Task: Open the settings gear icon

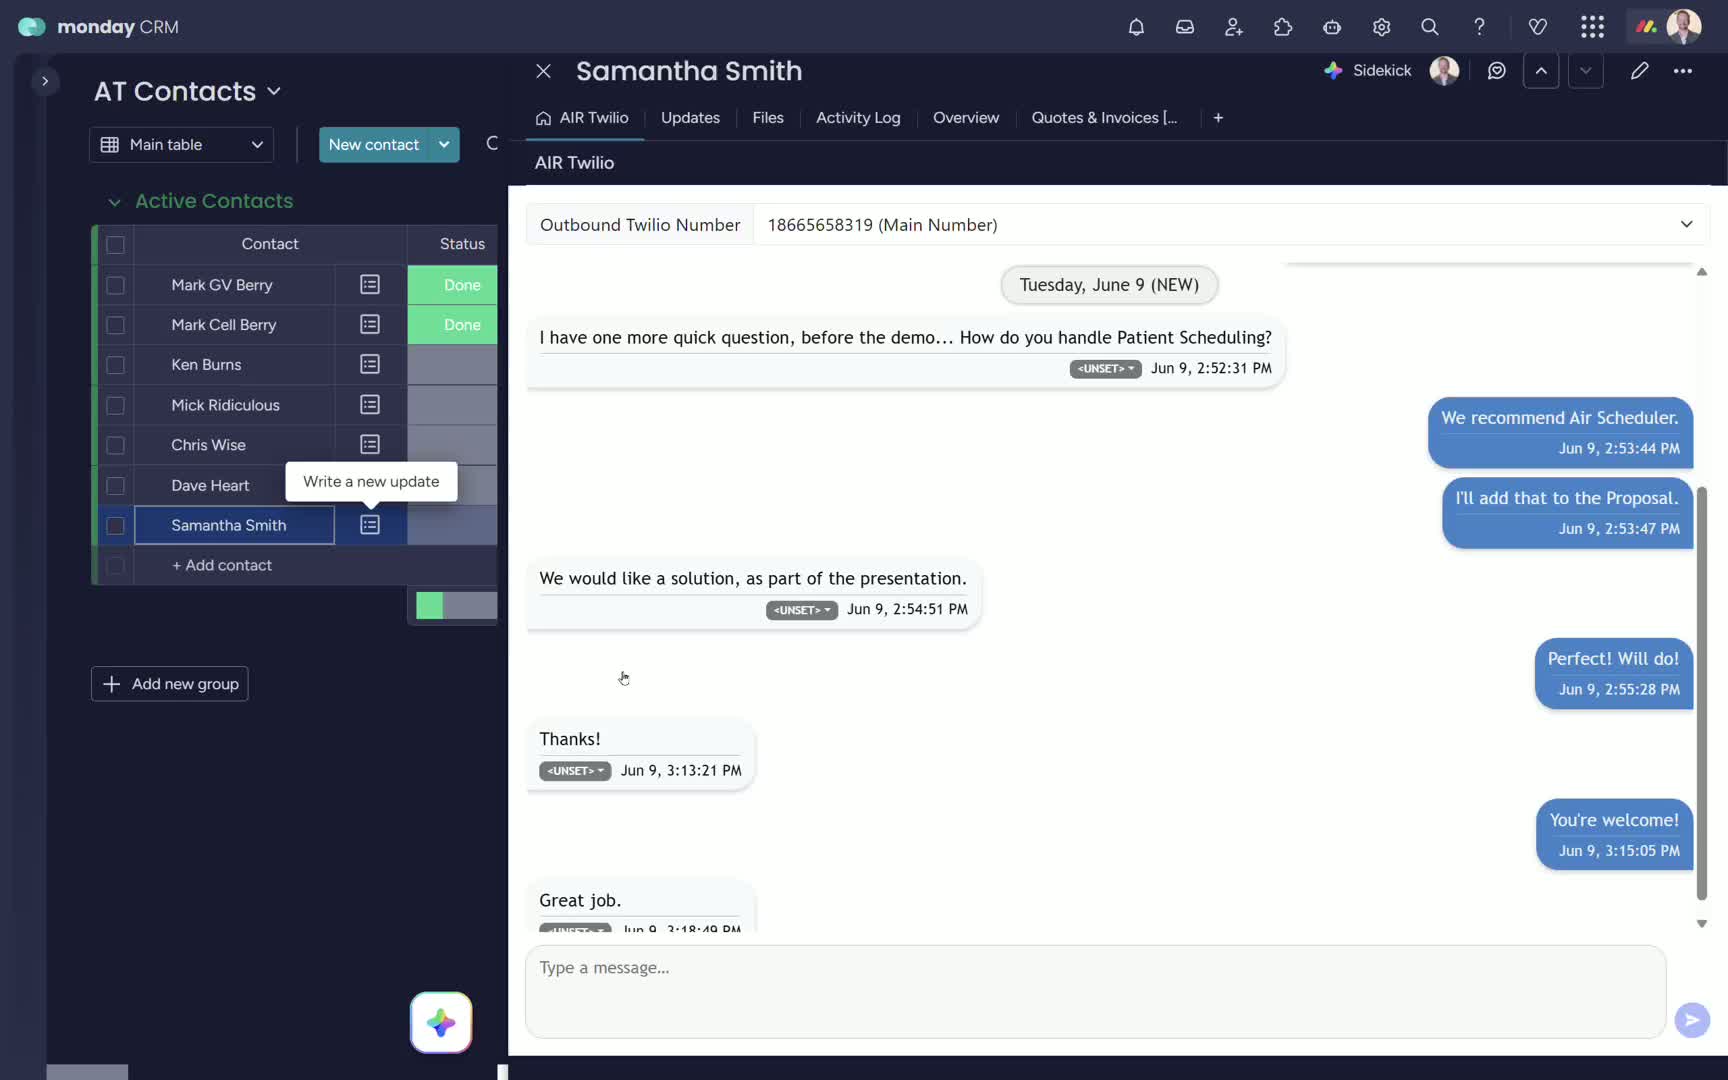Action: click(x=1381, y=27)
